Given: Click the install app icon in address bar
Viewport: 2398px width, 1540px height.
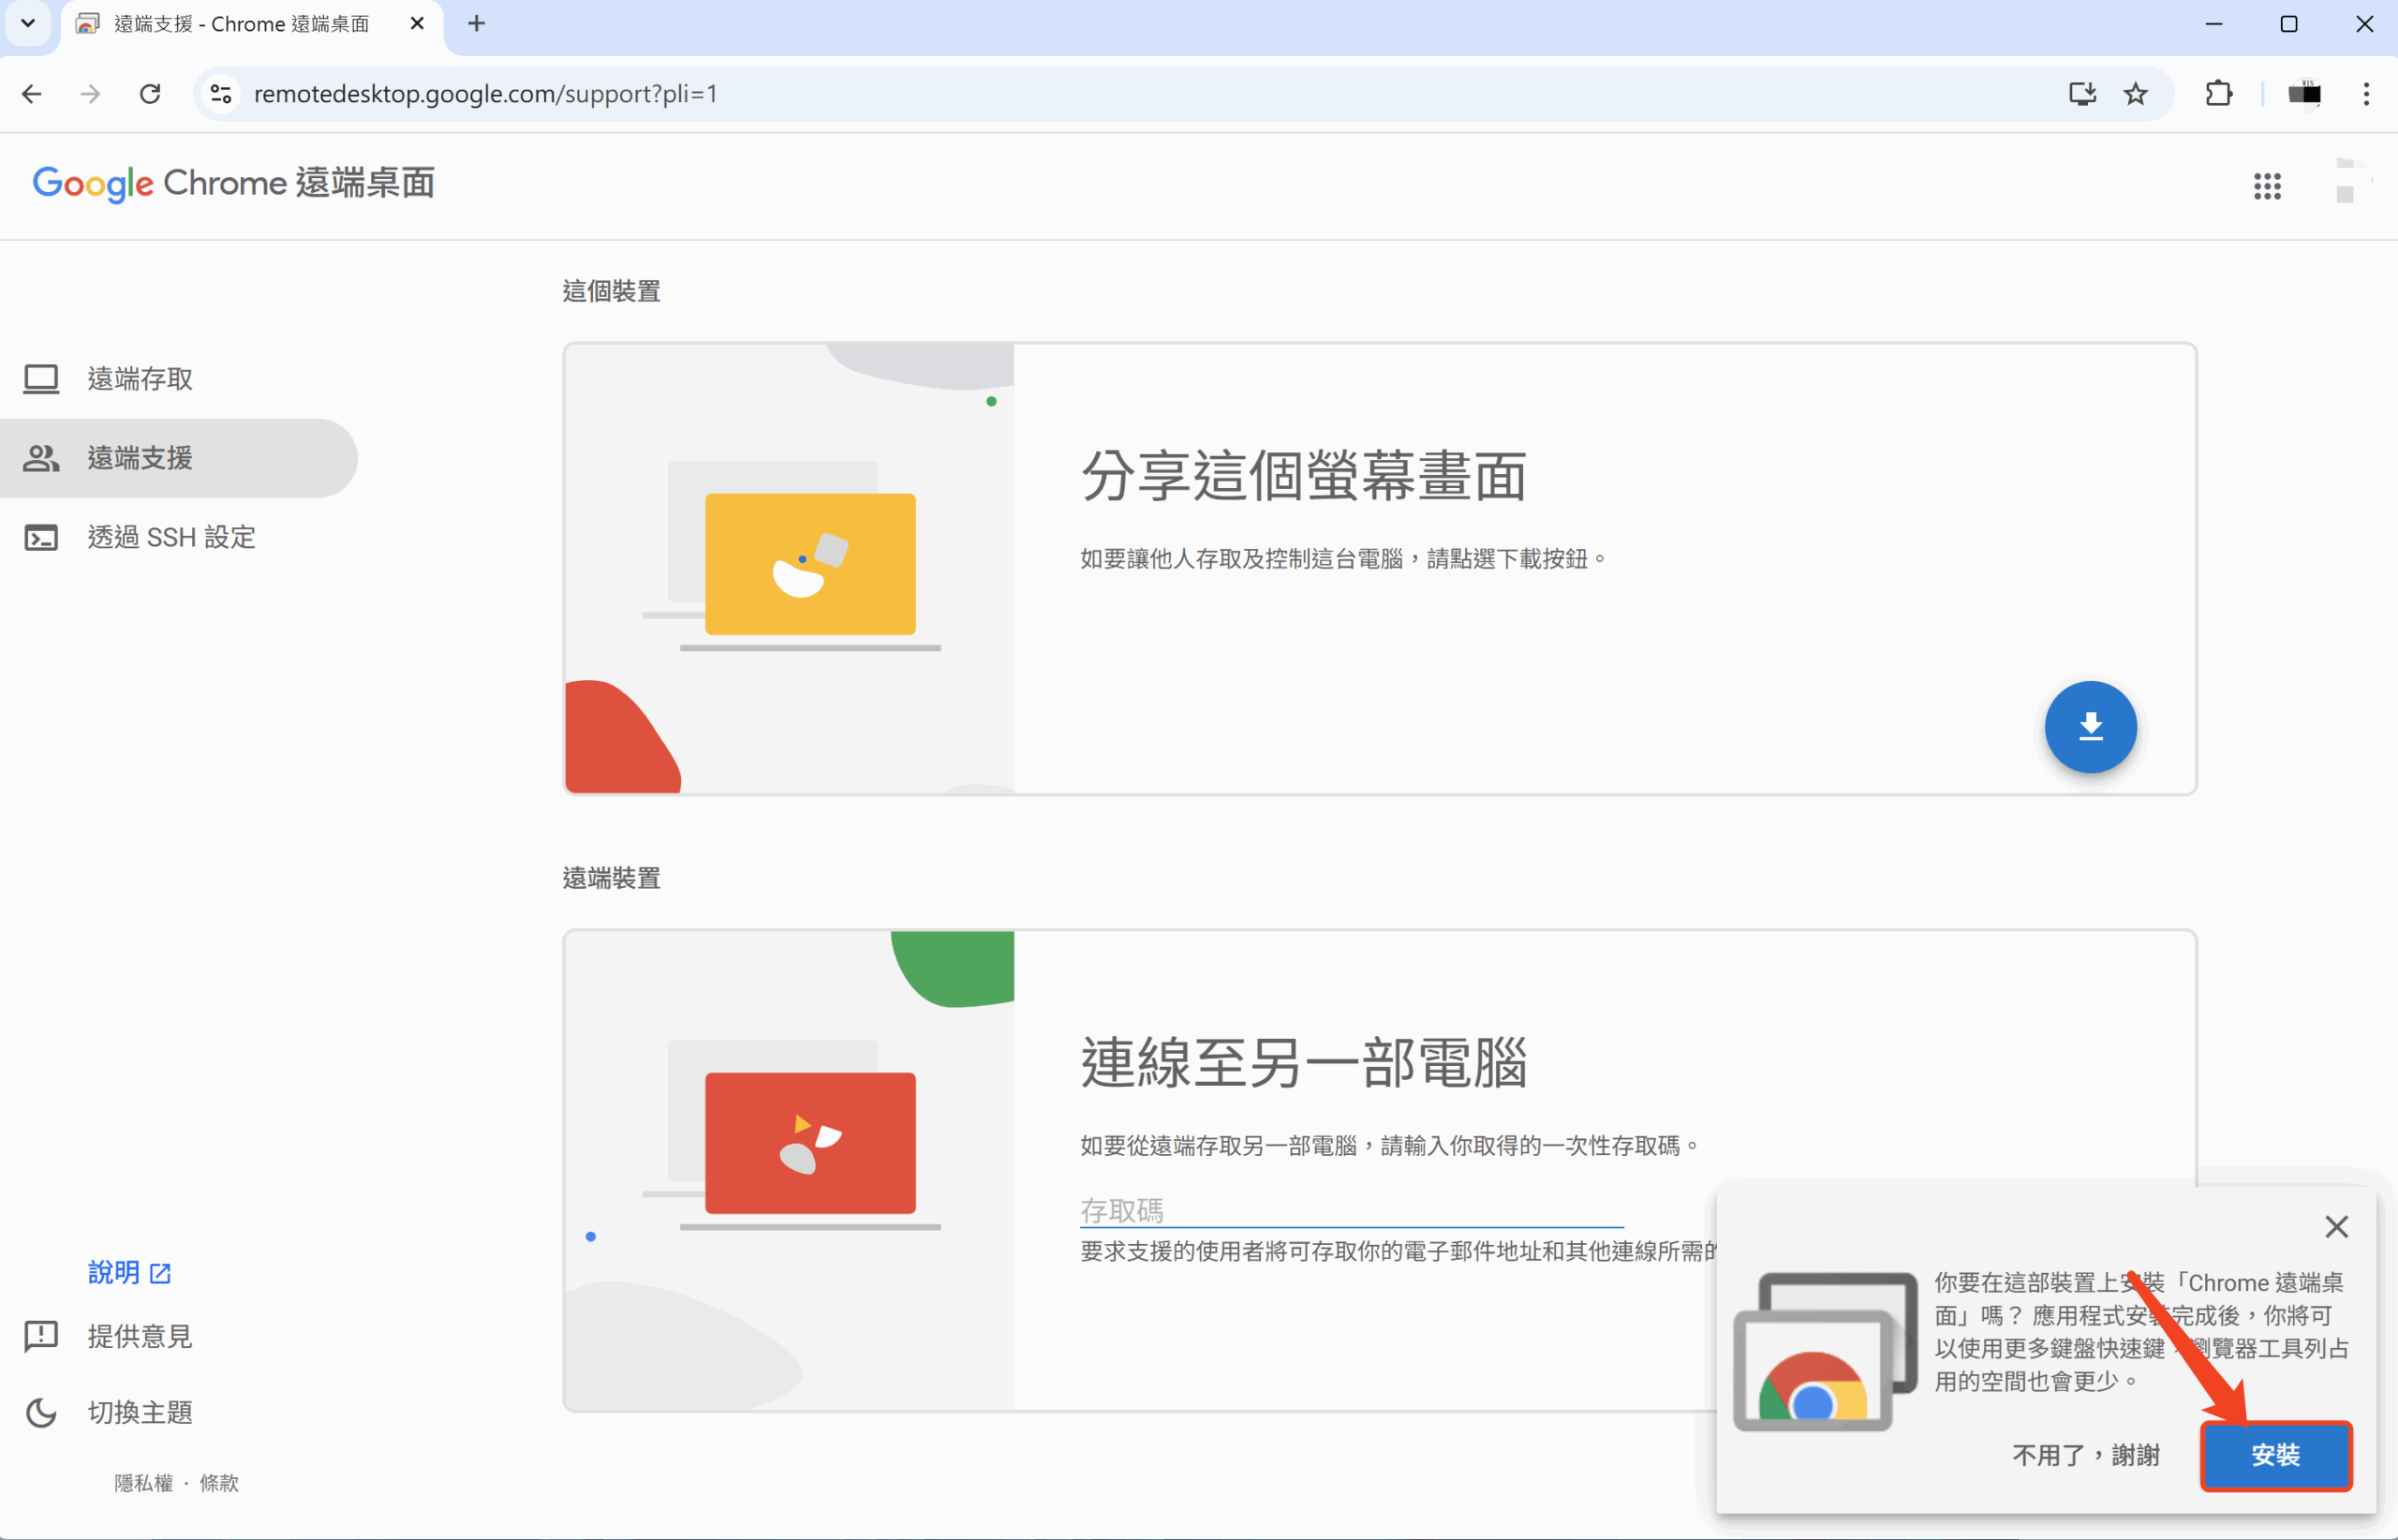Looking at the screenshot, I should (2082, 94).
